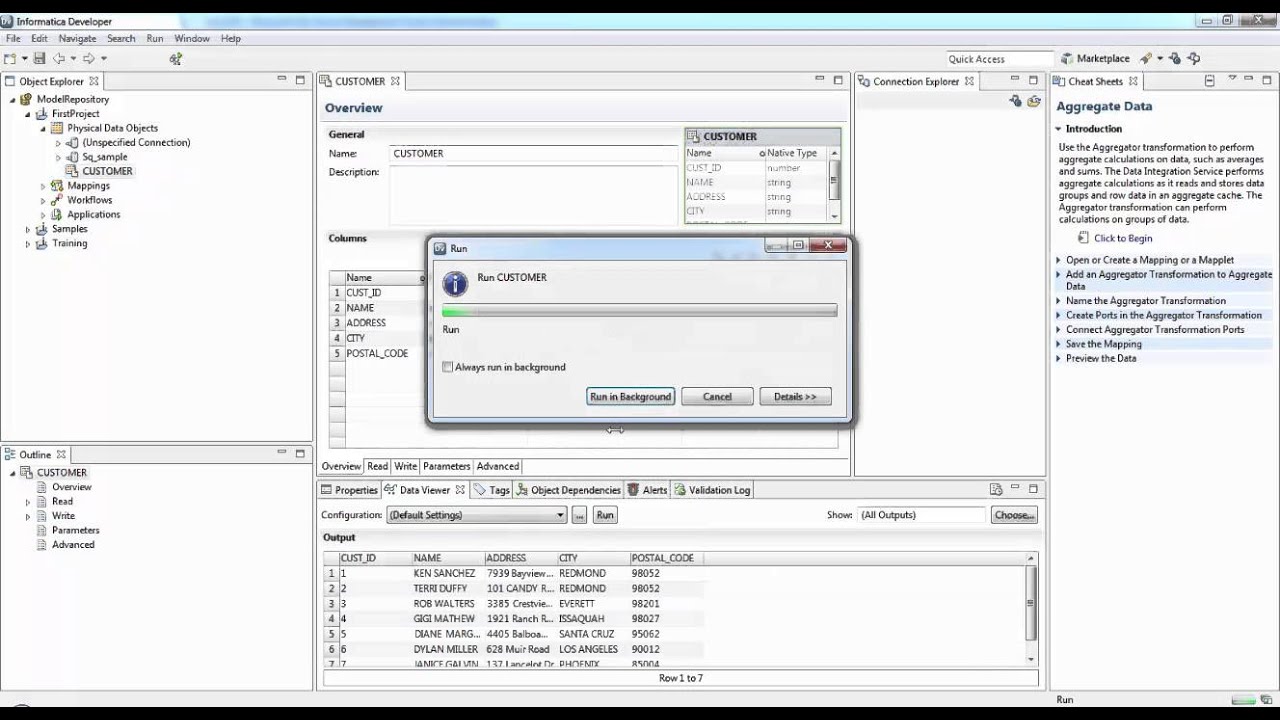Click the Details >> button

pyautogui.click(x=795, y=397)
